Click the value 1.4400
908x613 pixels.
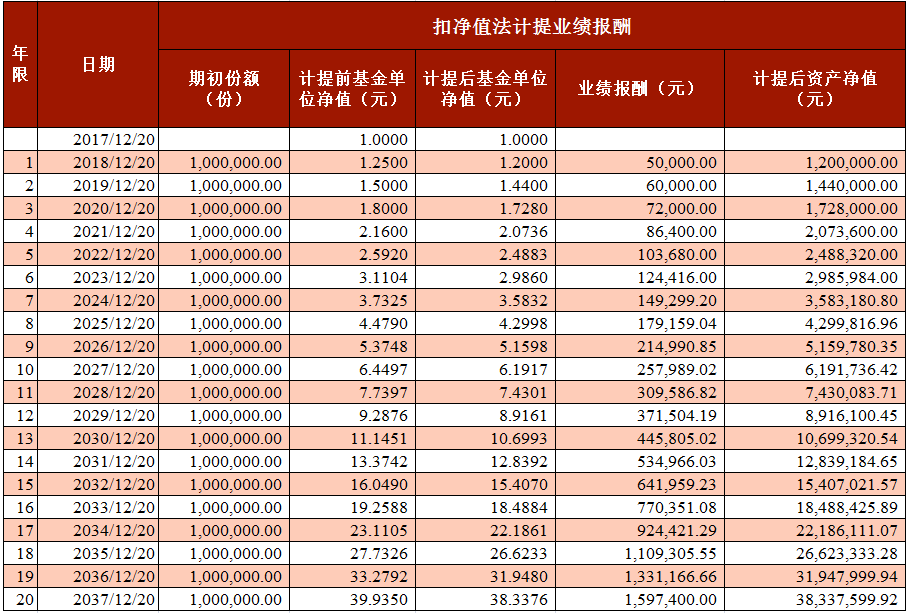485,186
